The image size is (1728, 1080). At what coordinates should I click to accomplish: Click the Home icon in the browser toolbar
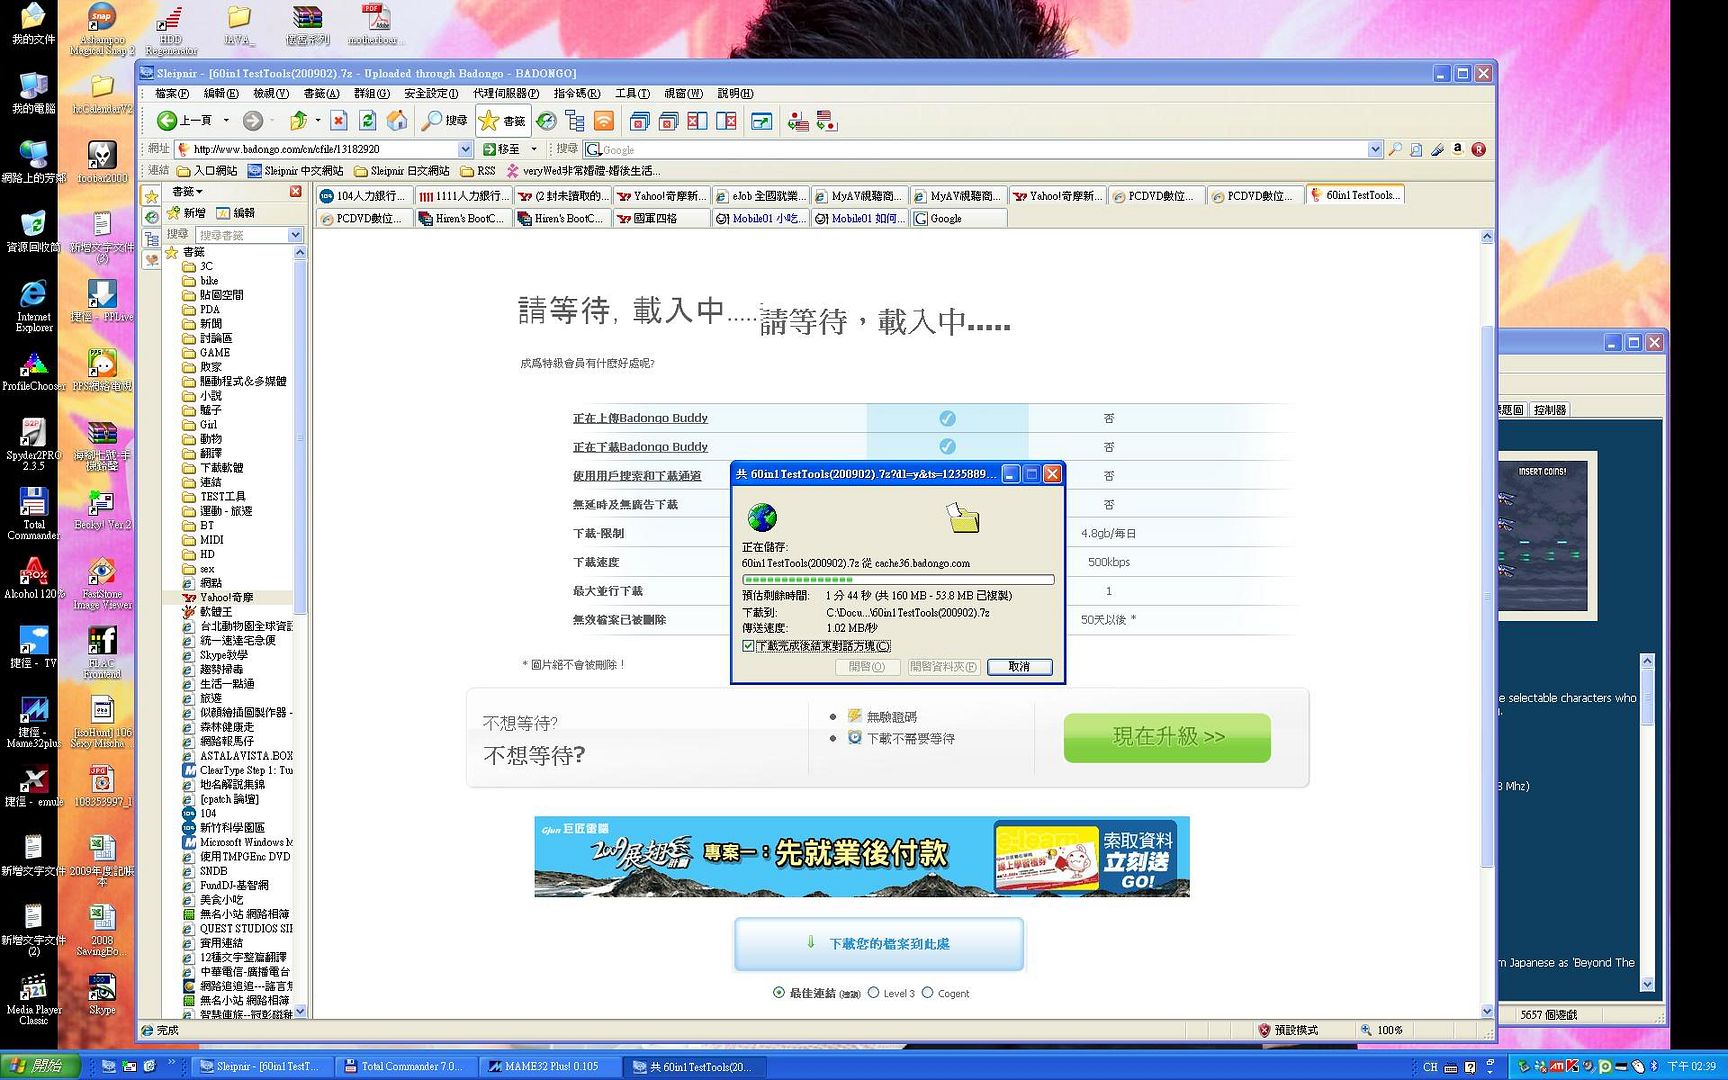(x=397, y=121)
